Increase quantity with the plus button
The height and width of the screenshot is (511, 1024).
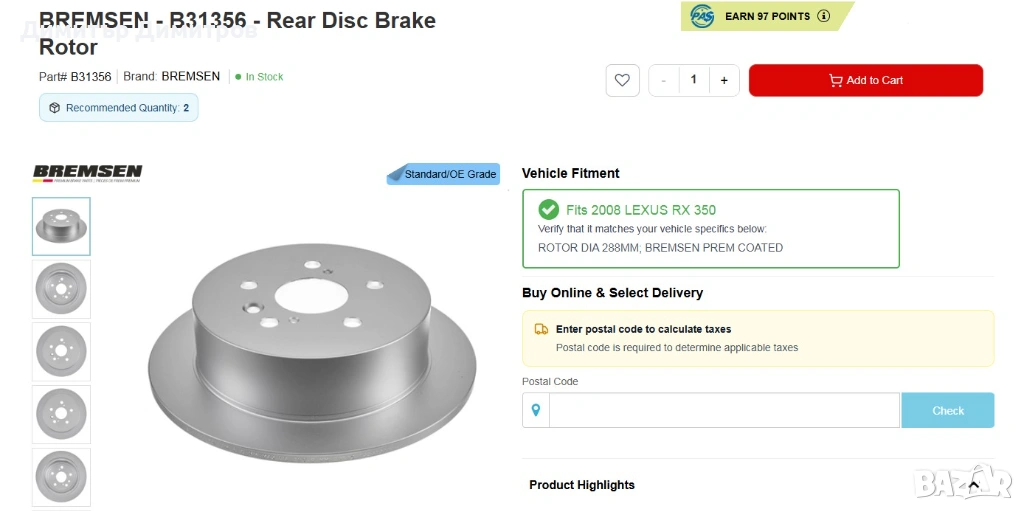coord(724,80)
